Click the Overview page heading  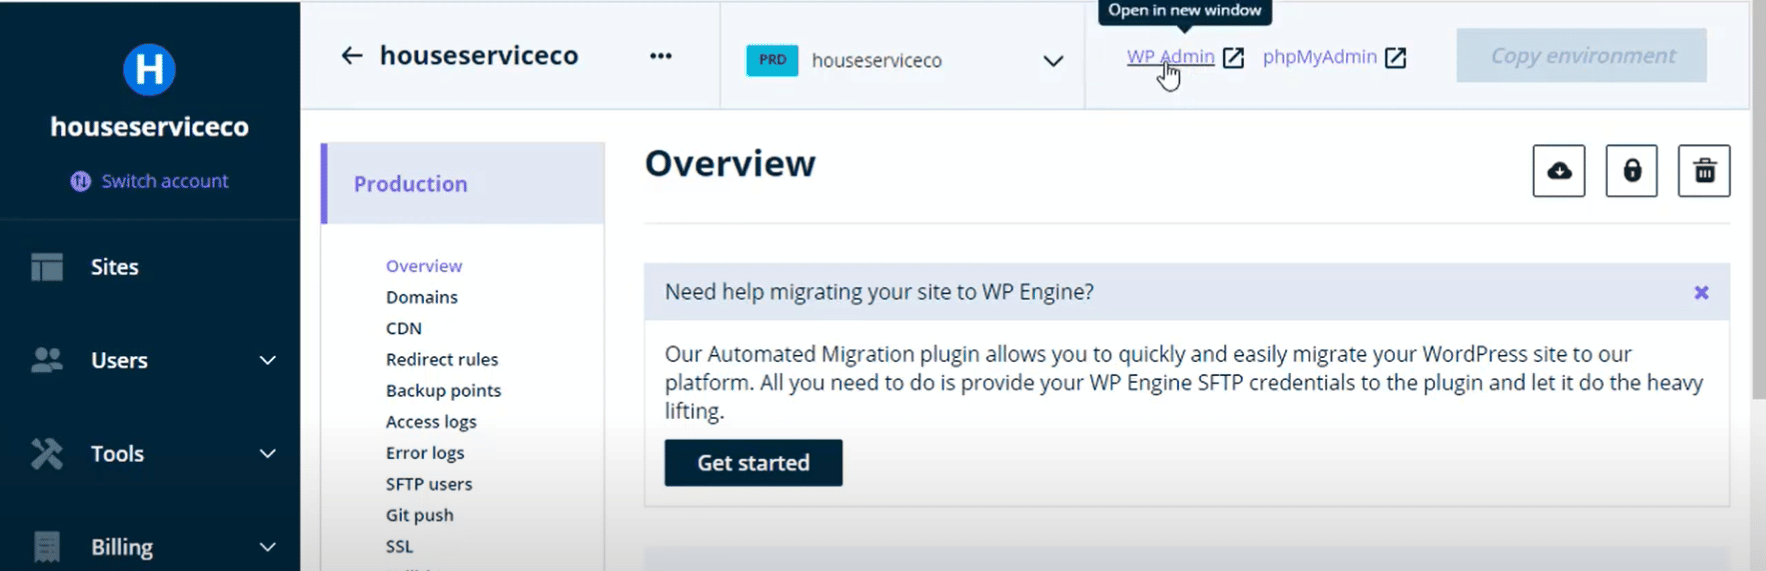[730, 164]
